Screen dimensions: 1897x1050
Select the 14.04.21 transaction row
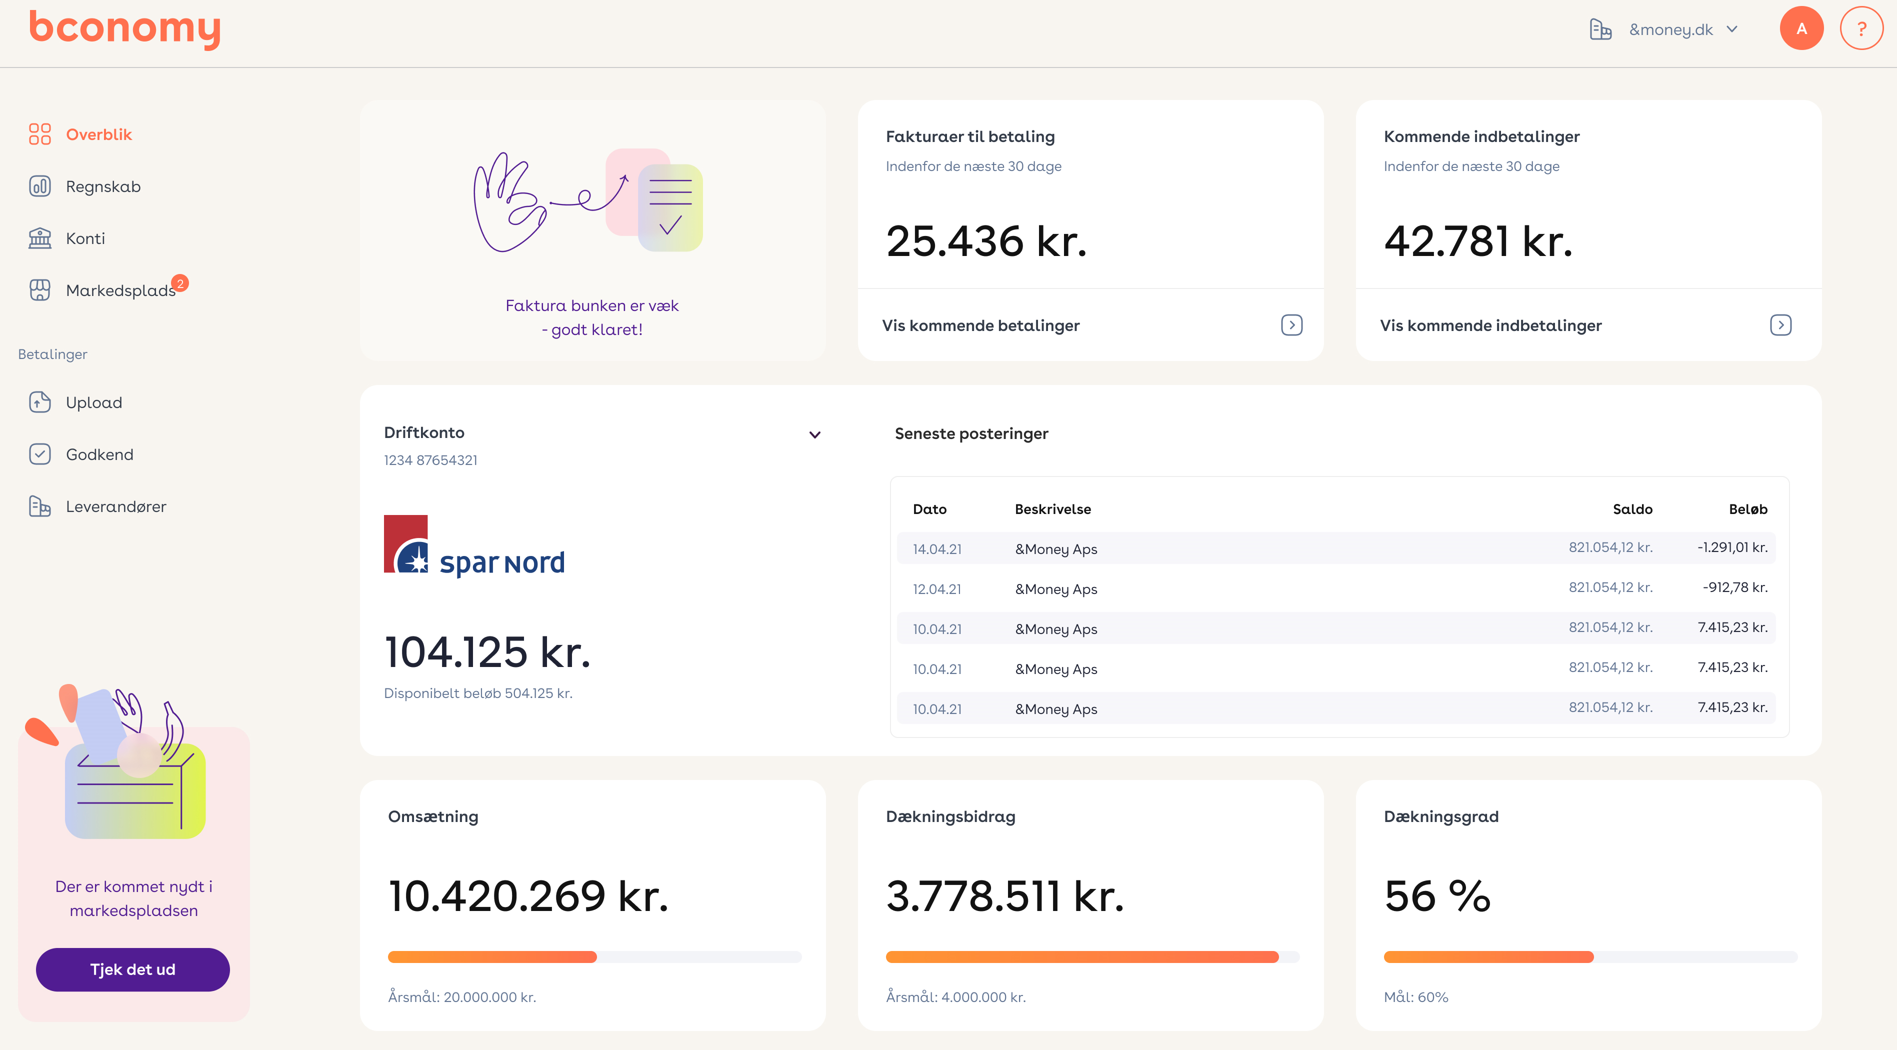1336,548
